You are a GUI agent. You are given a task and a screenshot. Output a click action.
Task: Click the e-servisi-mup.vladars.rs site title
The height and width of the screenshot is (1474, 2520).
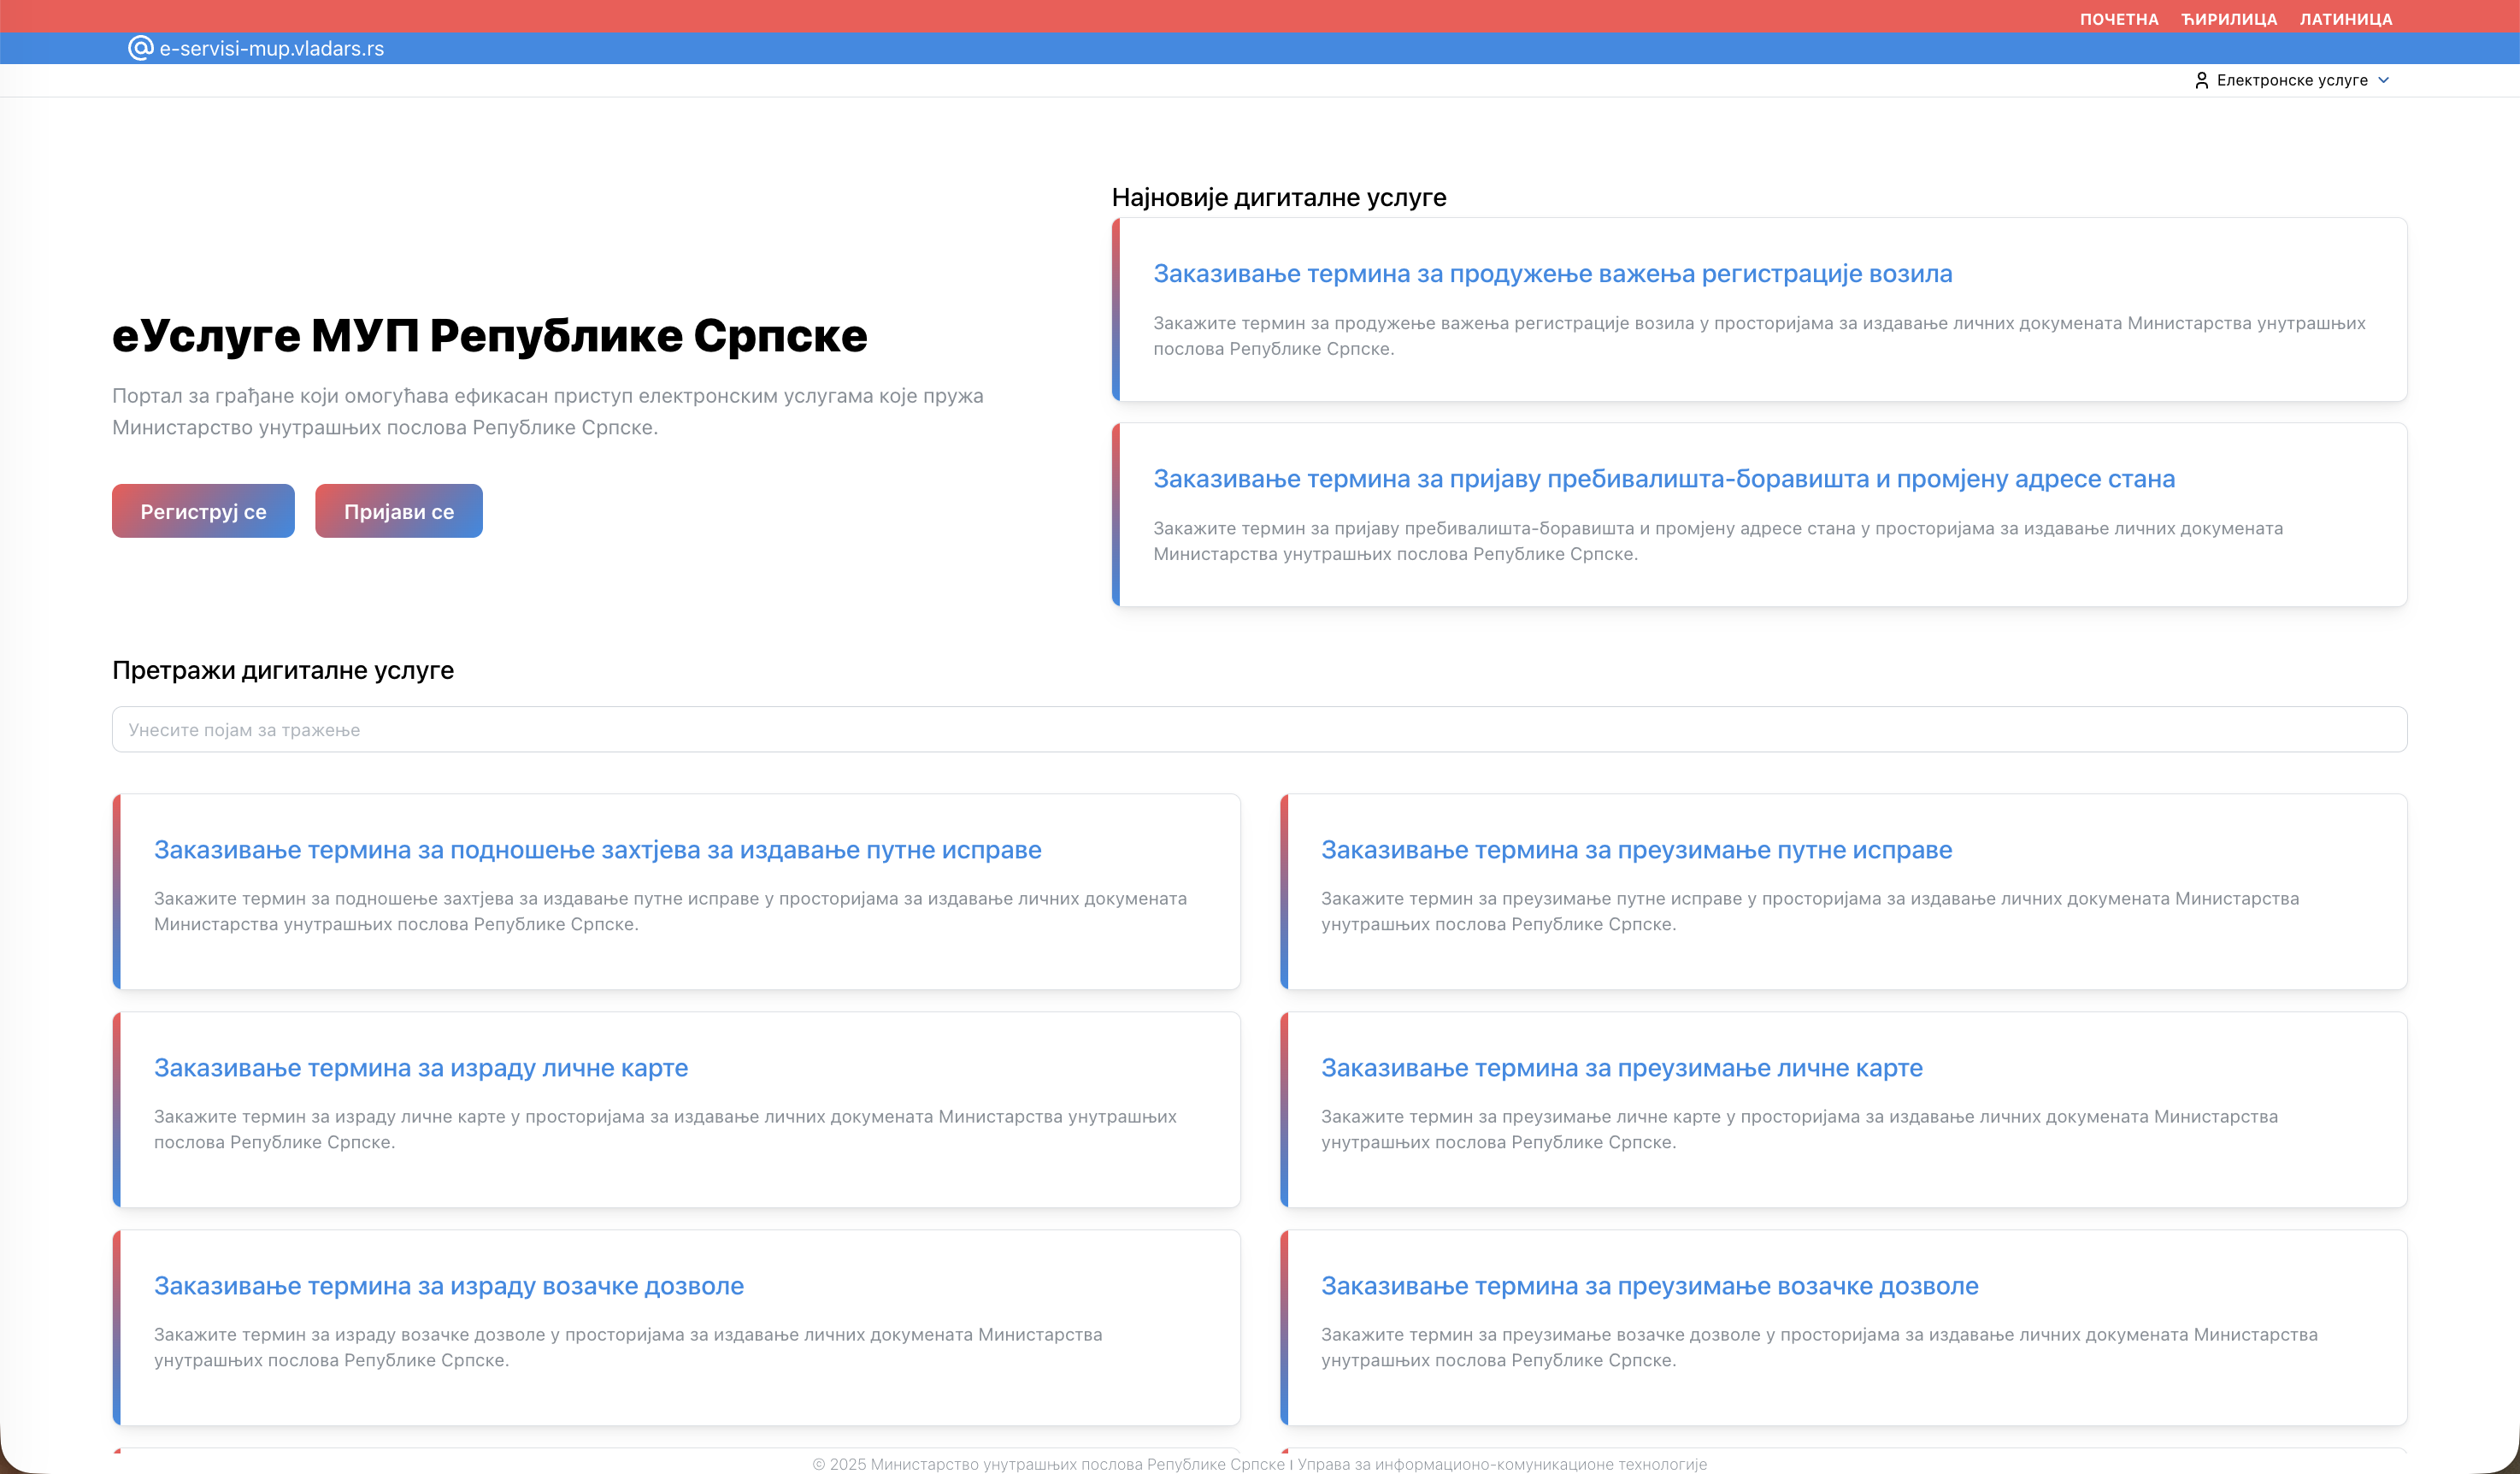pyautogui.click(x=272, y=48)
